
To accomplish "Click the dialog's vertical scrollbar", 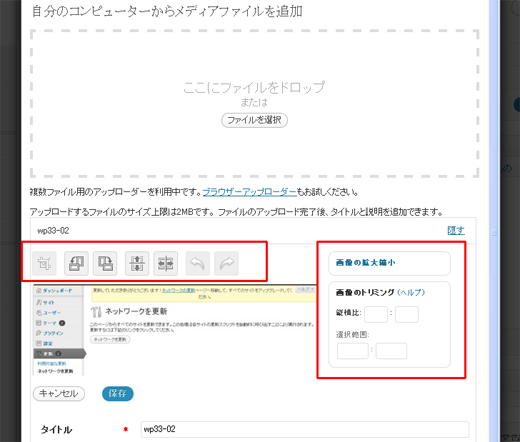I will (x=494, y=221).
